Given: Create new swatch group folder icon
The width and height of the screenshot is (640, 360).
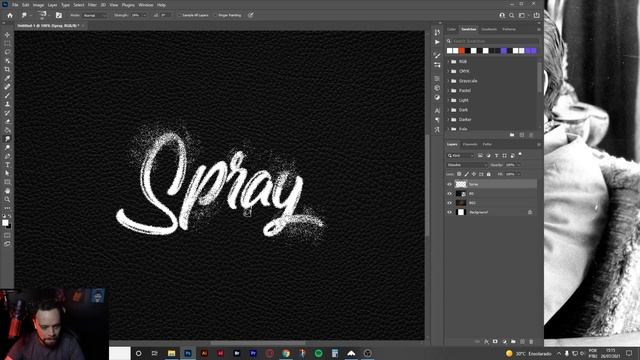Looking at the screenshot, I should pyautogui.click(x=512, y=135).
